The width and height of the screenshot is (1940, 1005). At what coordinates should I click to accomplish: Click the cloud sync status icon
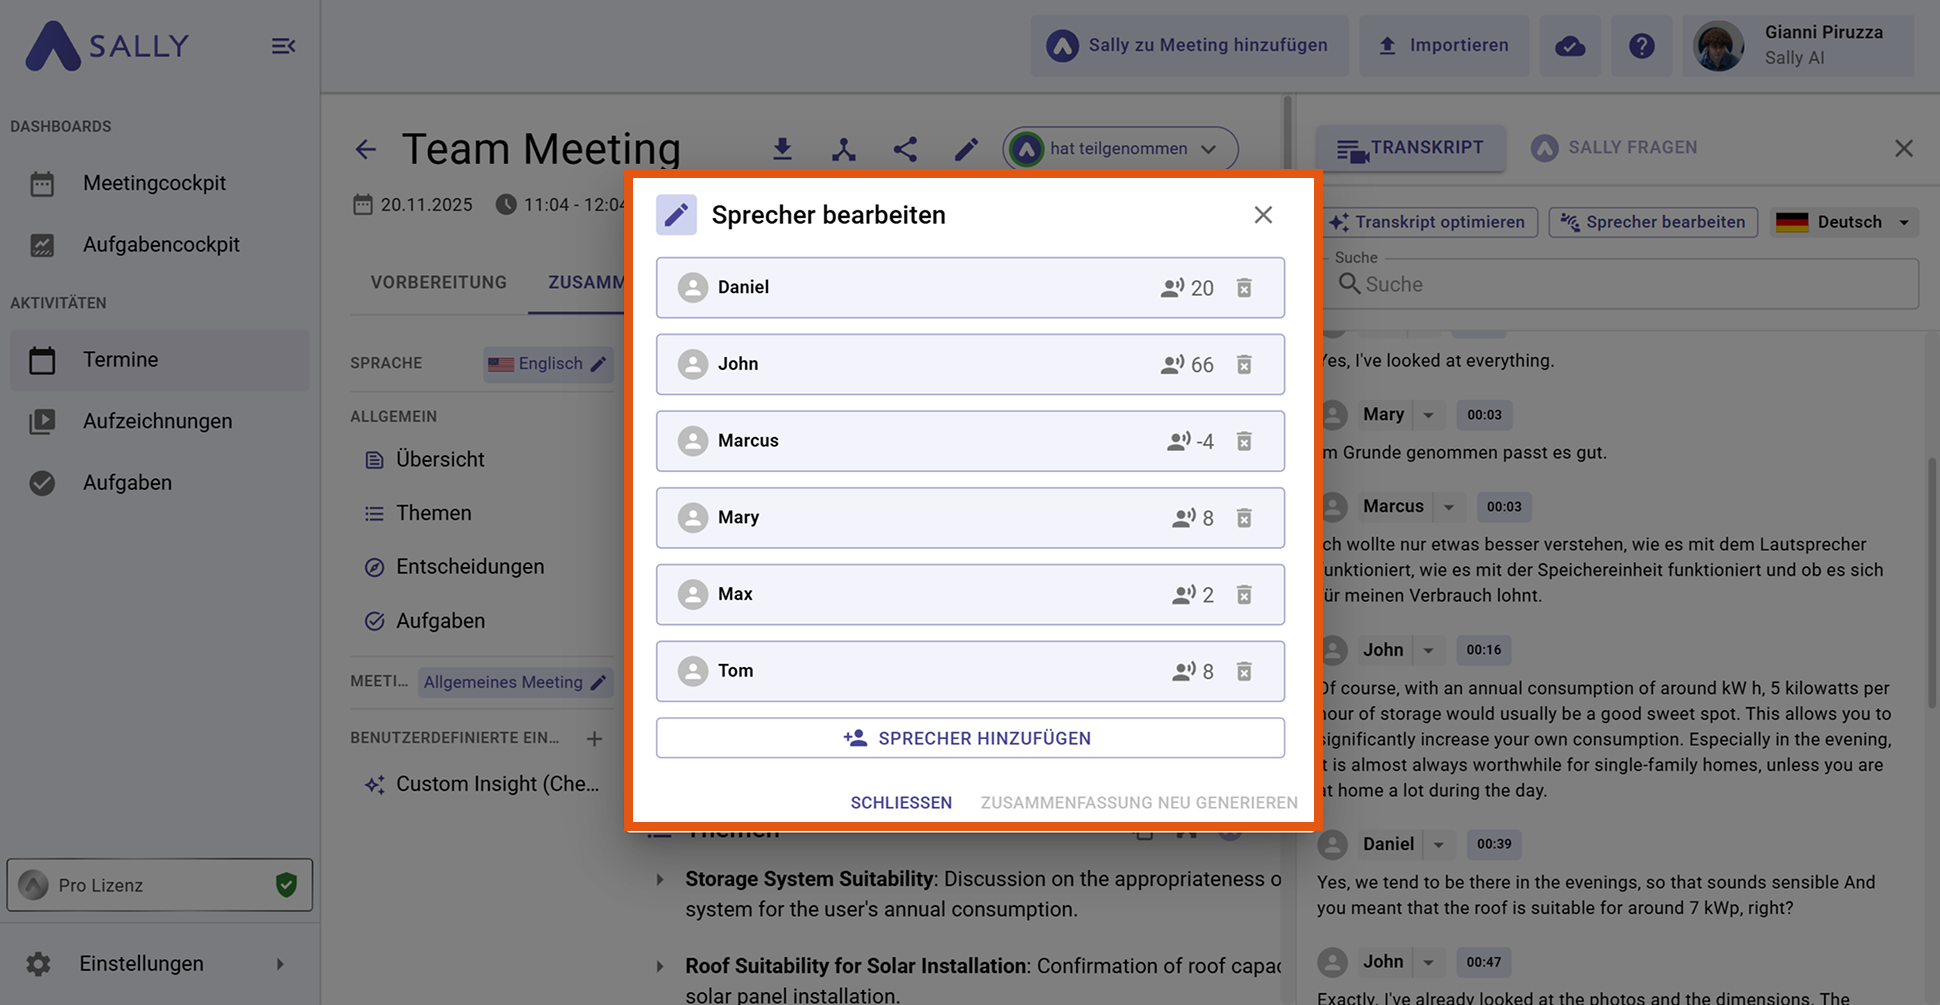pyautogui.click(x=1570, y=46)
